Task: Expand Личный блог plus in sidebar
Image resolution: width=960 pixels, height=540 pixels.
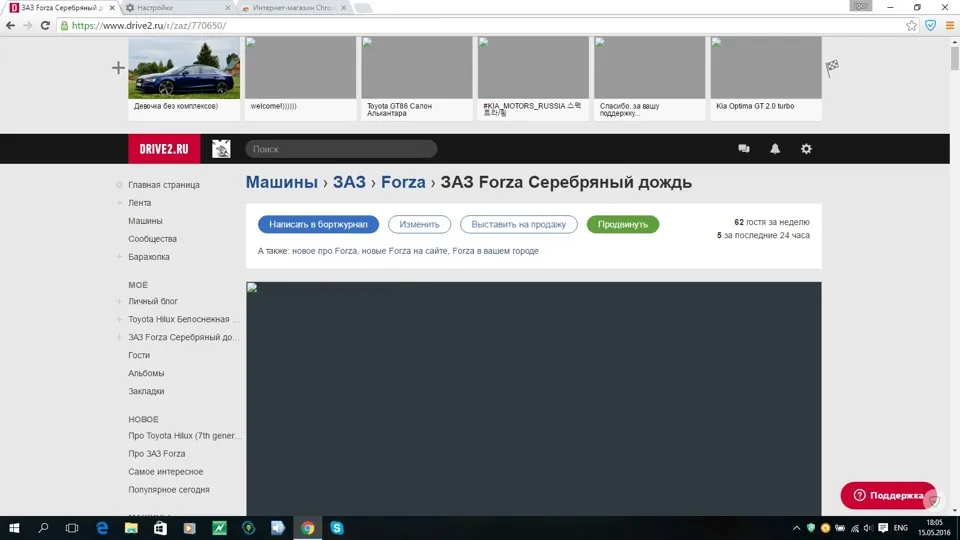Action: pyautogui.click(x=119, y=301)
